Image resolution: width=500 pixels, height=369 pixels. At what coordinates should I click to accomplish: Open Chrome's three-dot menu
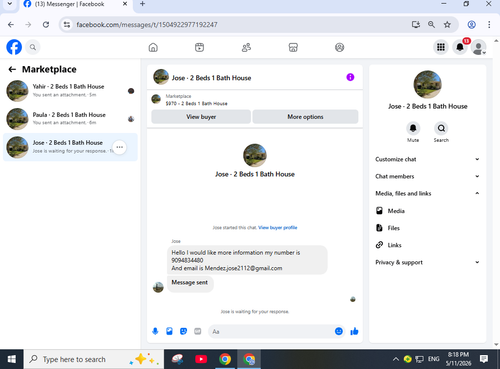click(489, 25)
